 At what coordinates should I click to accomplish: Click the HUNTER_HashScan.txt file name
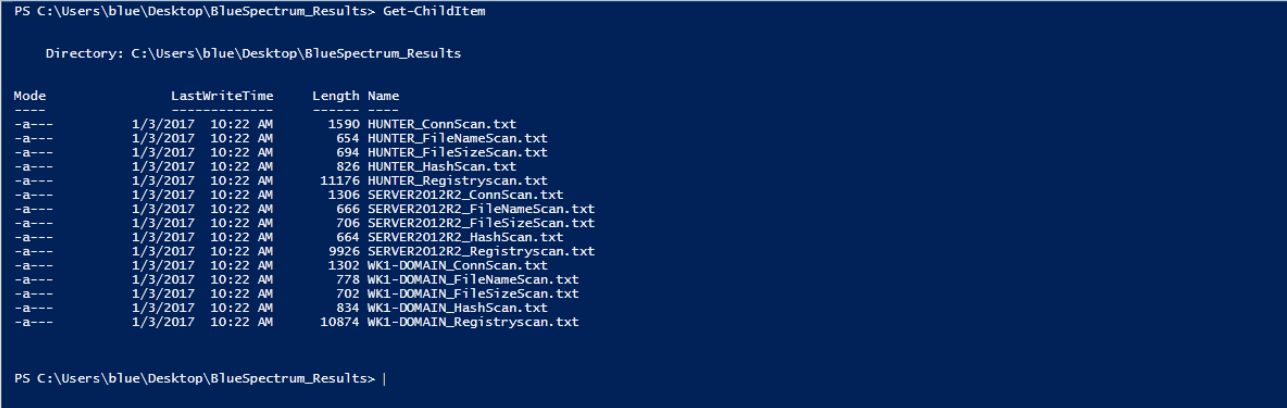(441, 166)
